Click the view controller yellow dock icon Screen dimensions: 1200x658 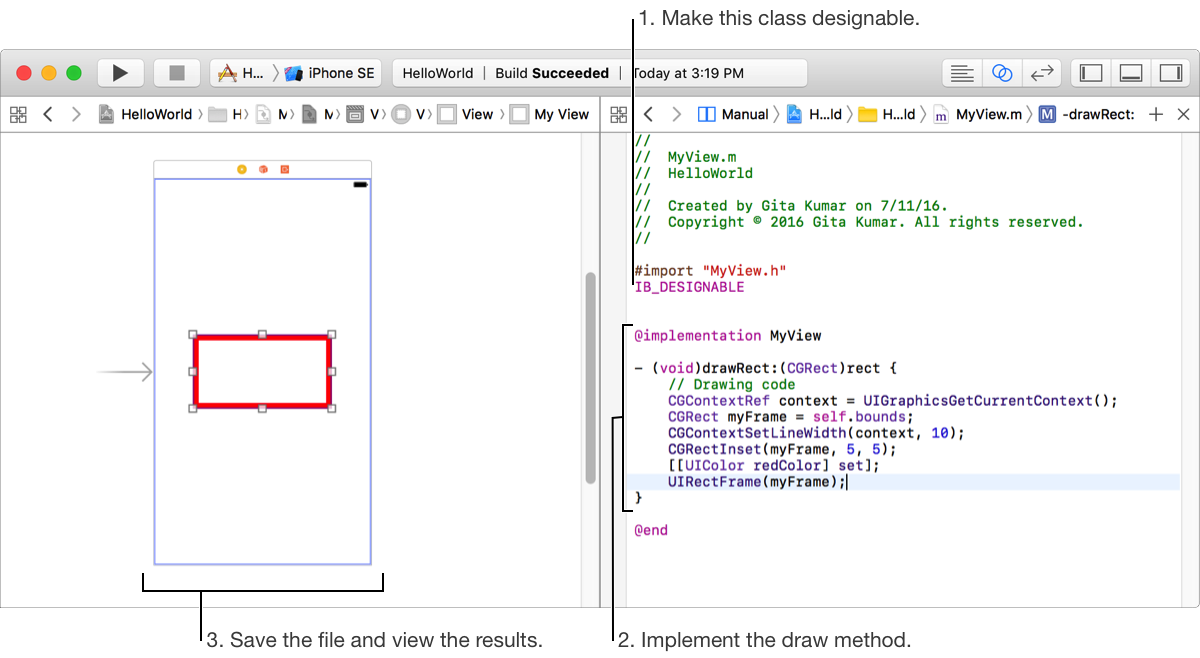tap(241, 169)
